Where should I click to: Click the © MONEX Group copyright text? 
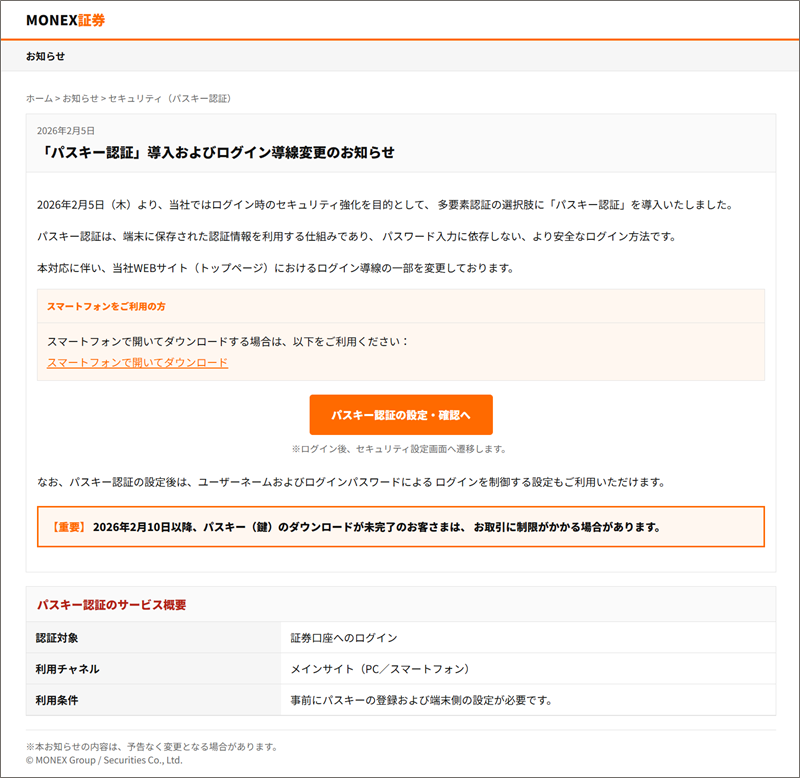[x=104, y=760]
